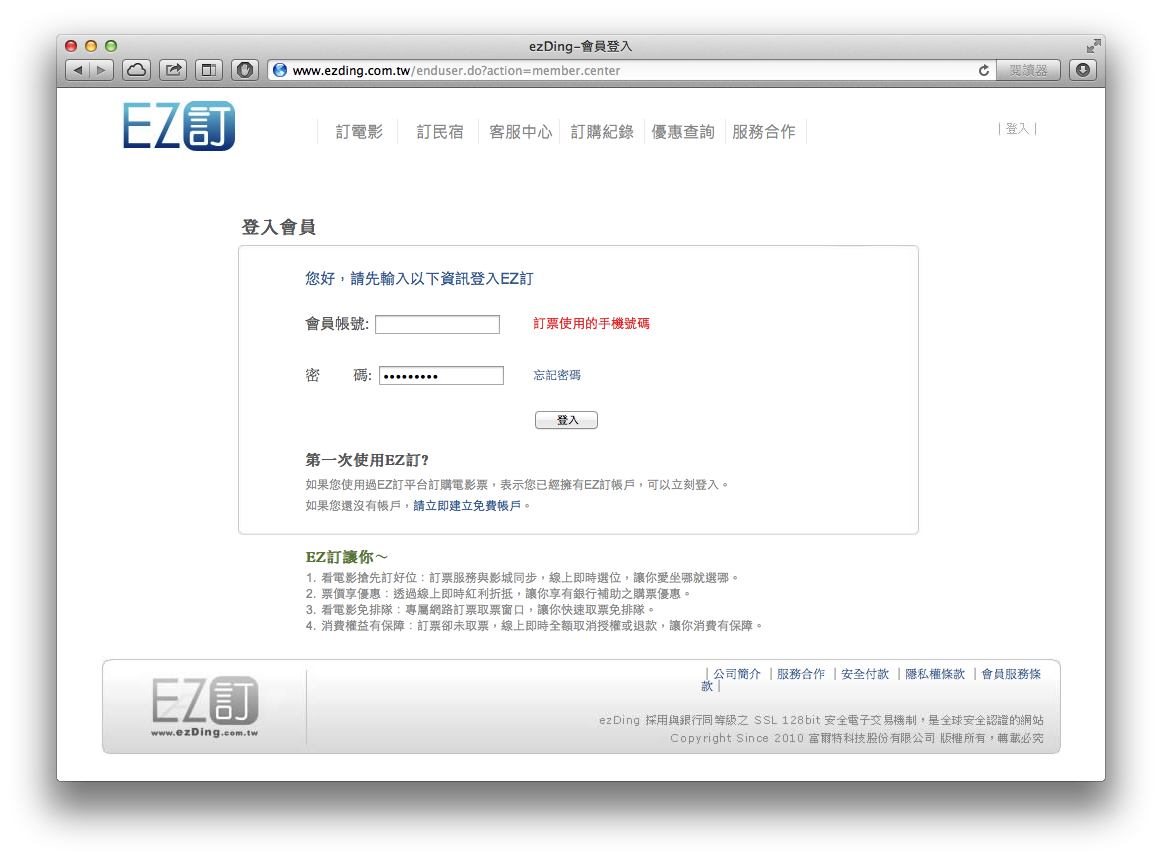Viewport: 1162px width, 860px height.
Task: Open the 訂購紀錄 menu item
Action: click(x=602, y=132)
